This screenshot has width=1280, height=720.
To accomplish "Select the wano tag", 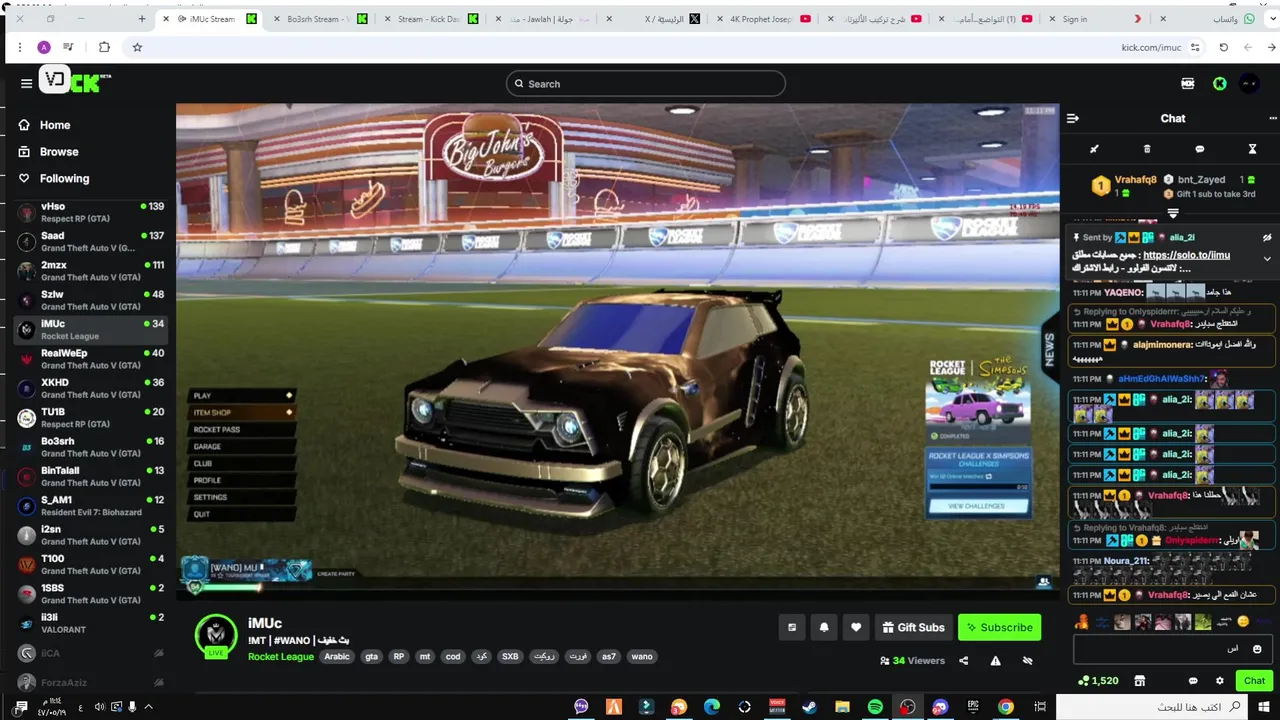I will [642, 657].
